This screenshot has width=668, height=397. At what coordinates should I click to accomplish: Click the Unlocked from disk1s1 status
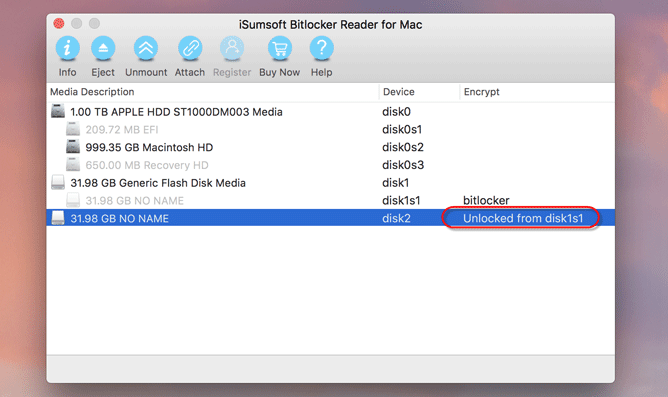click(523, 218)
